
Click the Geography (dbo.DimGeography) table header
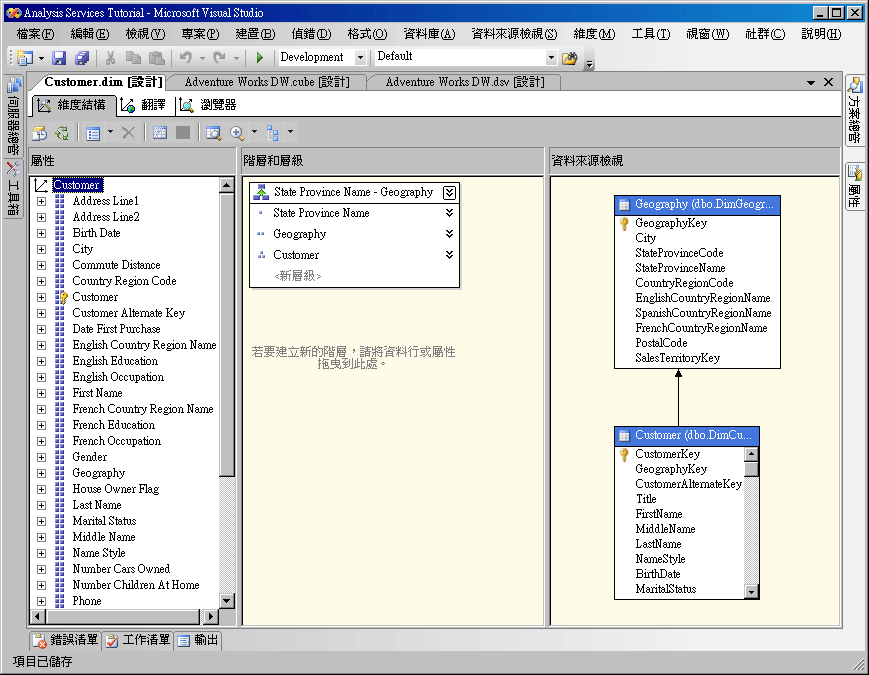697,204
